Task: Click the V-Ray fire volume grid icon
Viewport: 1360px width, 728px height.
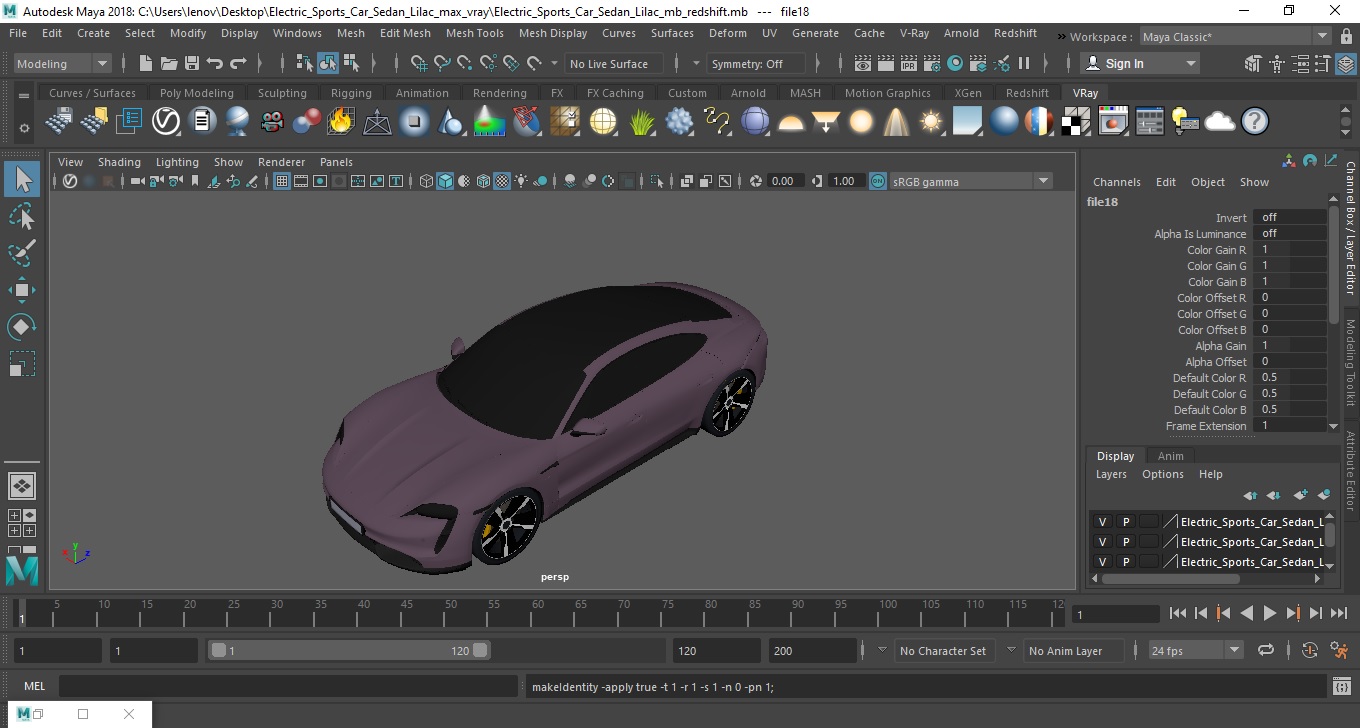Action: pyautogui.click(x=341, y=122)
